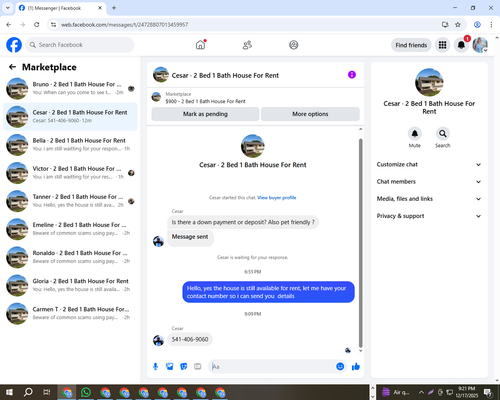Click the Find friends button

(411, 45)
